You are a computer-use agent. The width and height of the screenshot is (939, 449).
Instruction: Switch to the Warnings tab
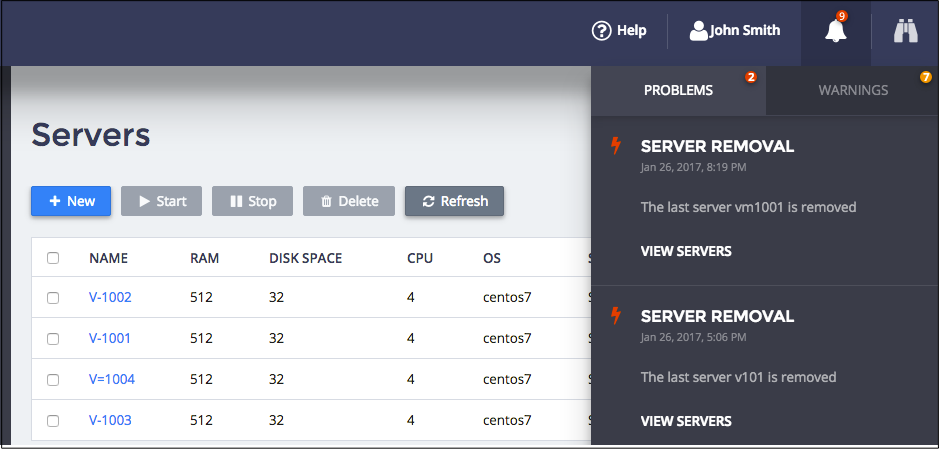point(853,90)
